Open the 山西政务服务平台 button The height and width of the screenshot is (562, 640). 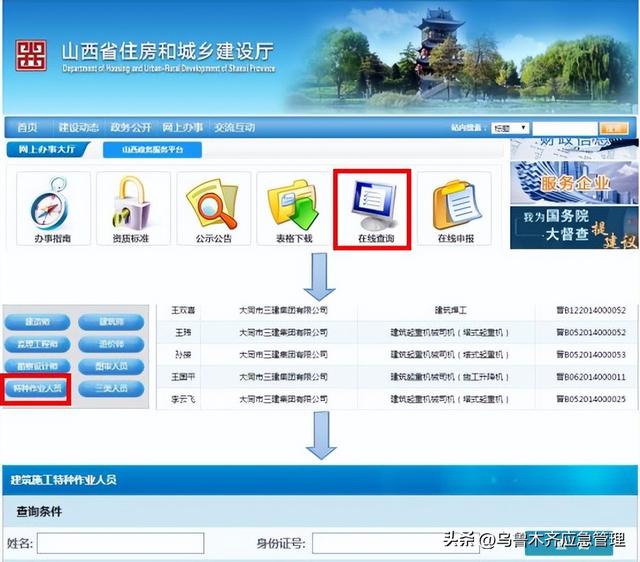(x=152, y=149)
